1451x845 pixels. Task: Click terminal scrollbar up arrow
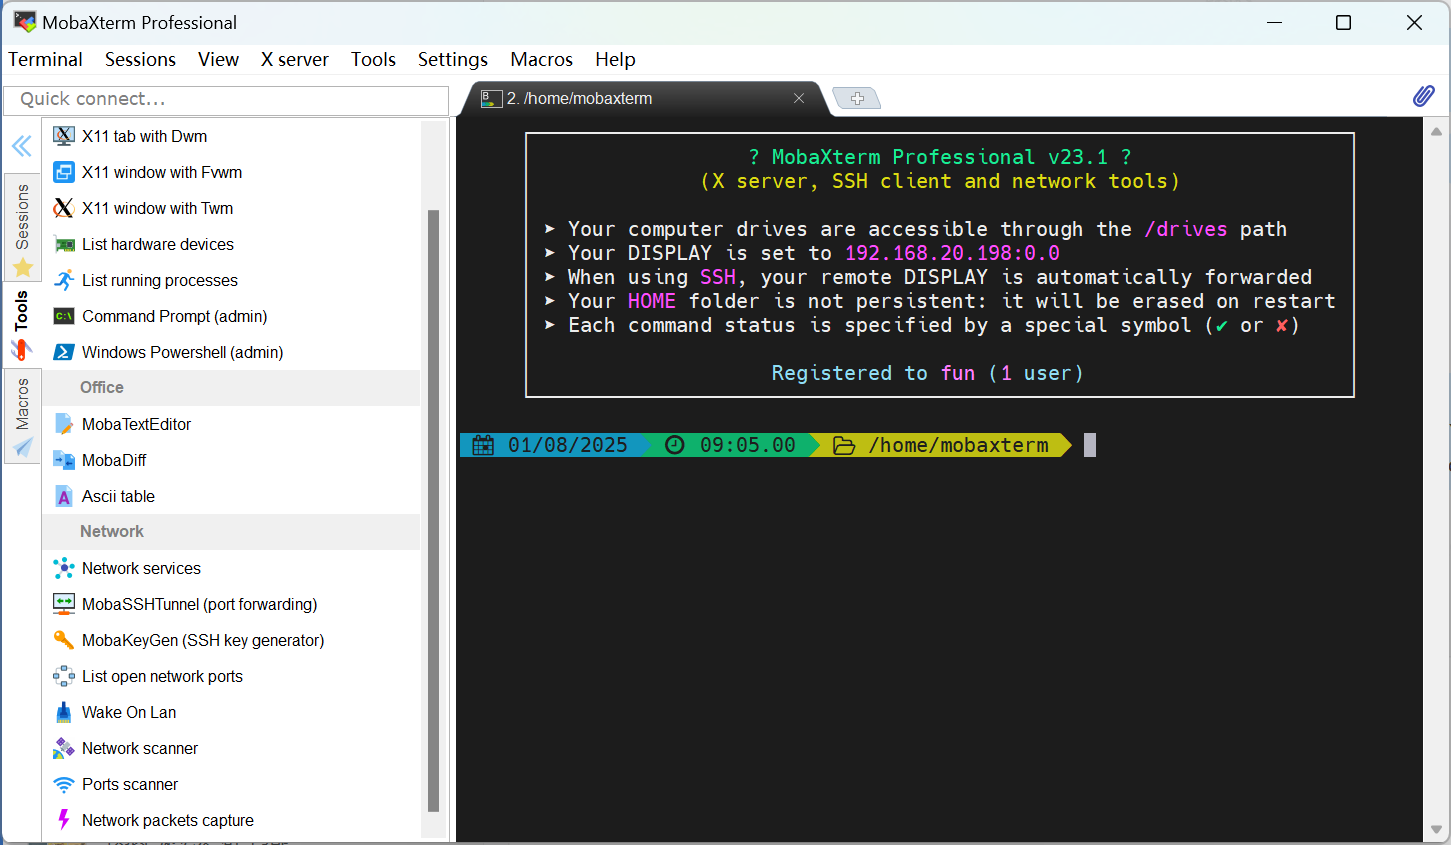click(x=1436, y=131)
